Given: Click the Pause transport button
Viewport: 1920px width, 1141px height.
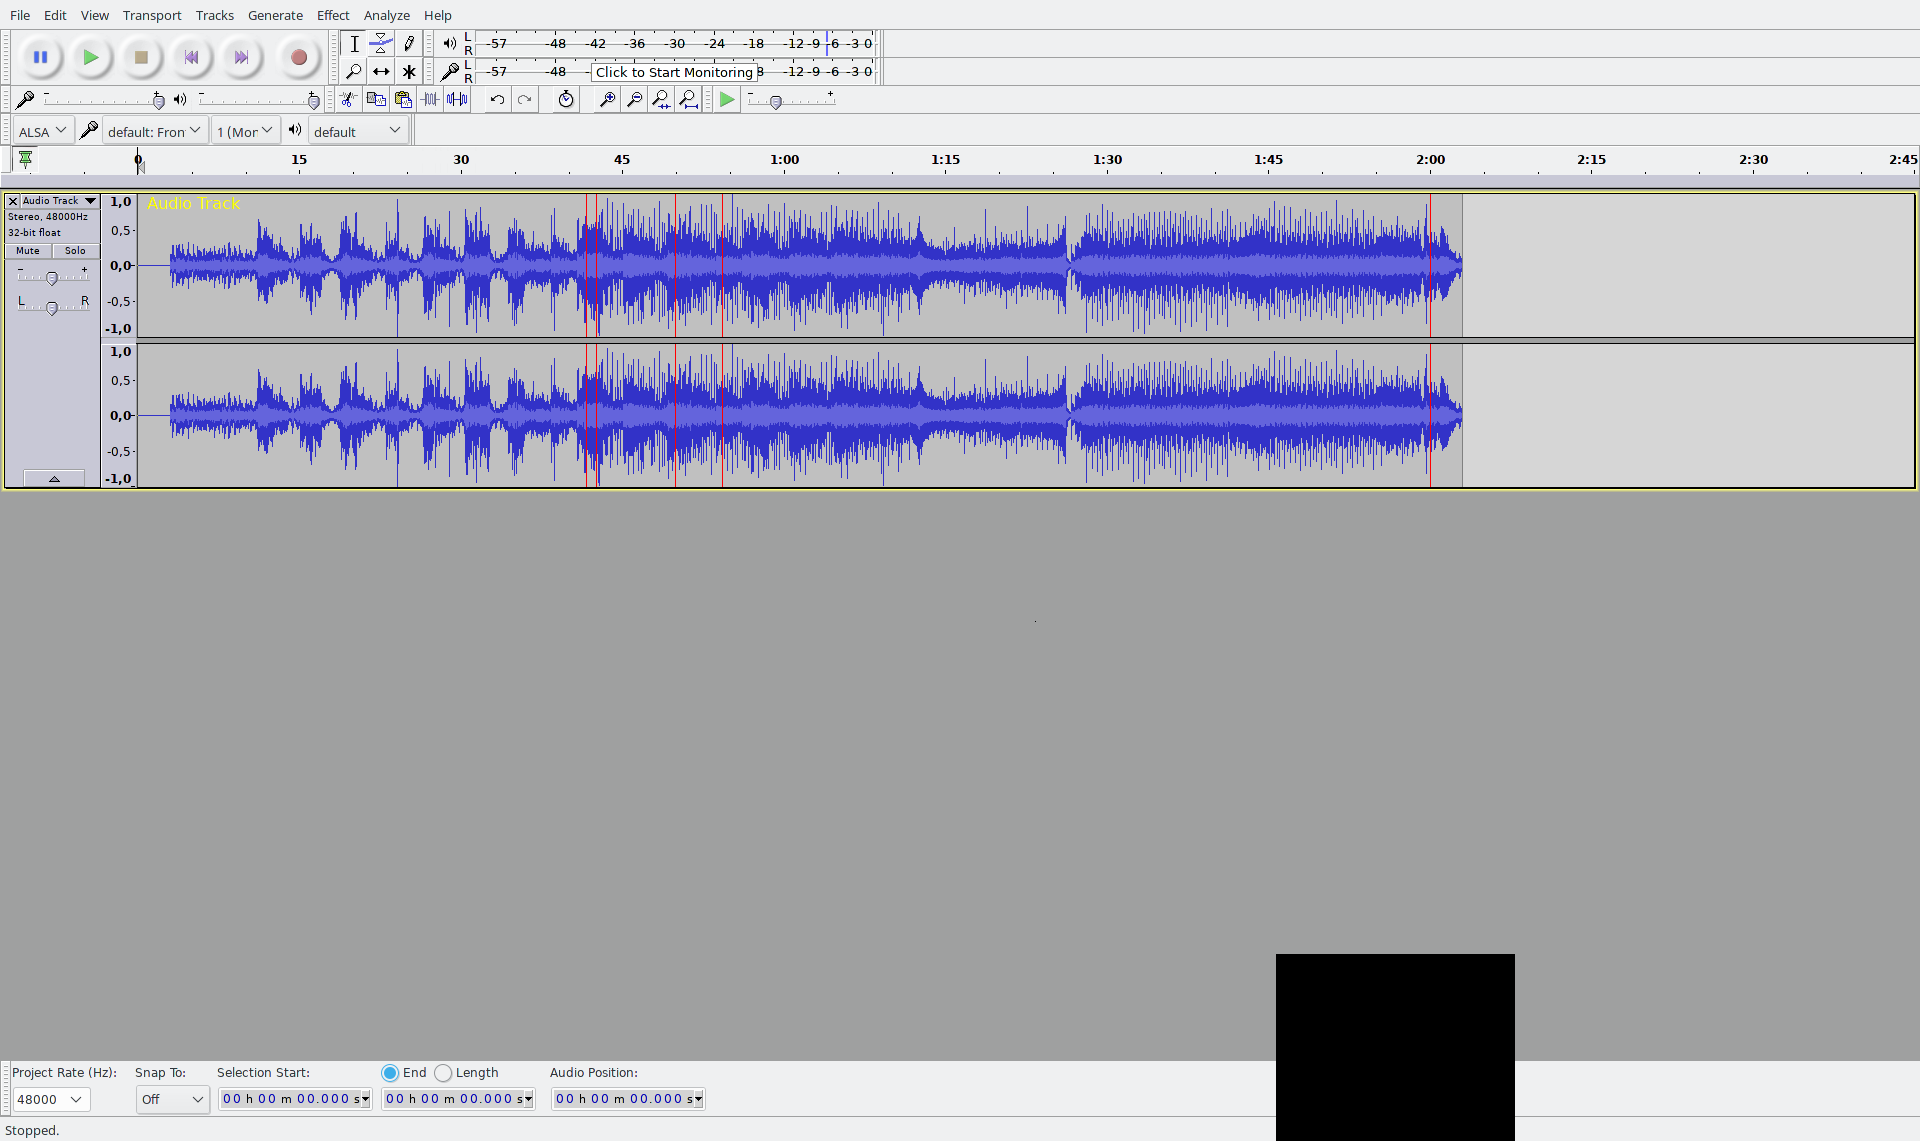Looking at the screenshot, I should (x=41, y=58).
